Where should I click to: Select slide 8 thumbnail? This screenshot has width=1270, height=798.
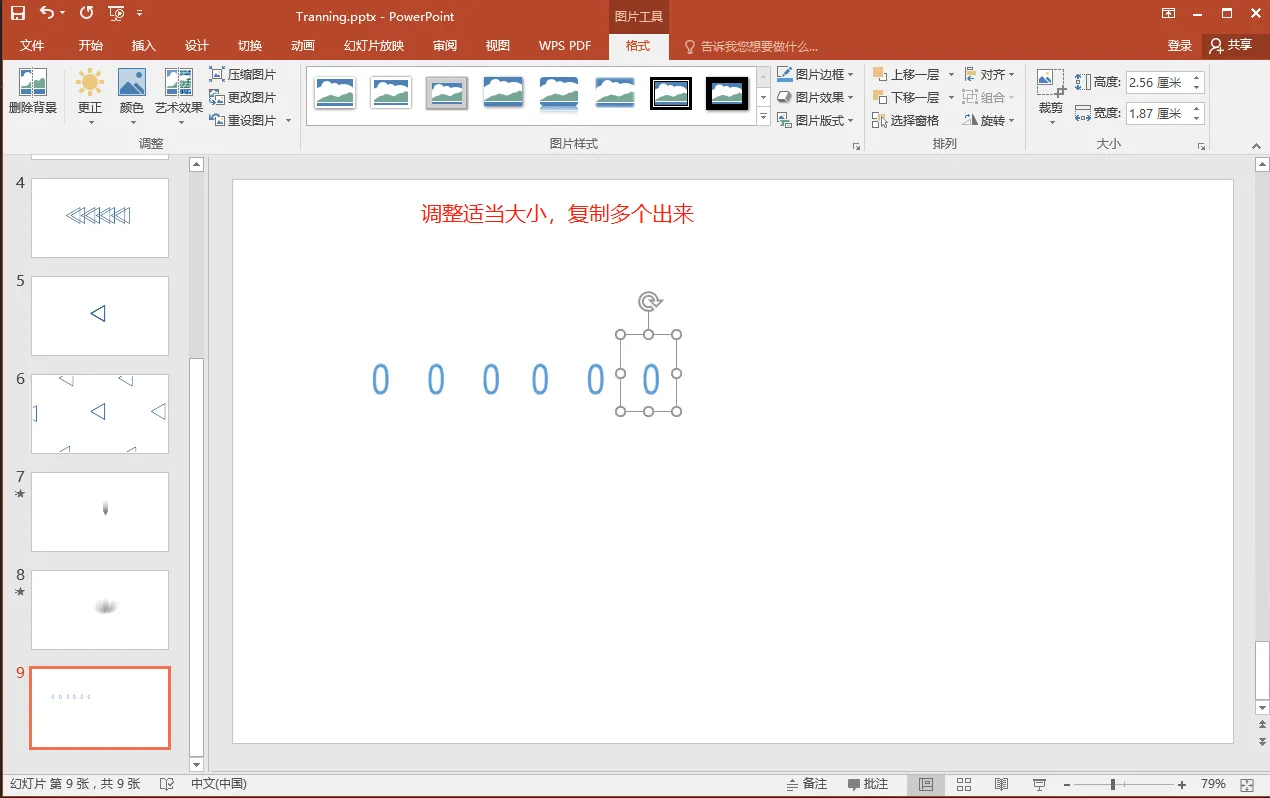(100, 609)
